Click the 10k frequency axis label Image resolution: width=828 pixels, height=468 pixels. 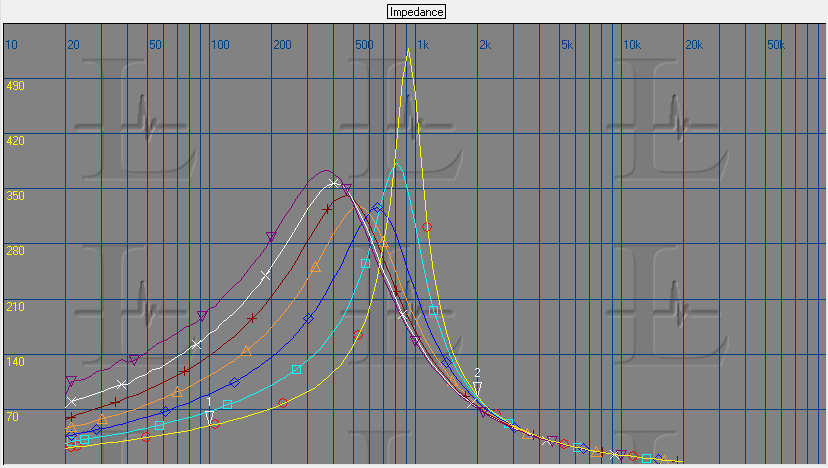click(632, 45)
